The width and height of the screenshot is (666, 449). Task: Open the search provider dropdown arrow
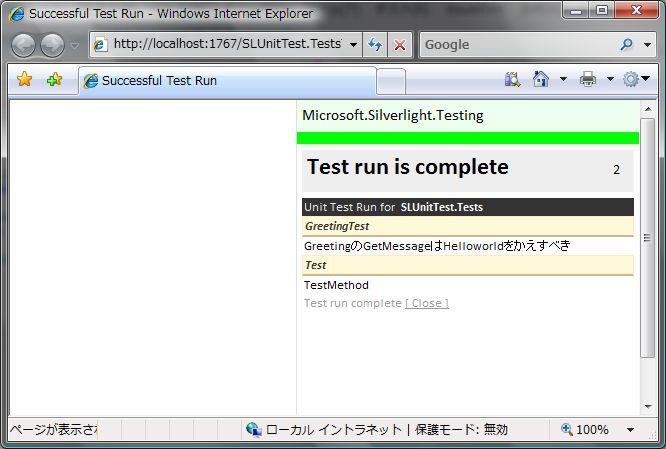(x=647, y=44)
